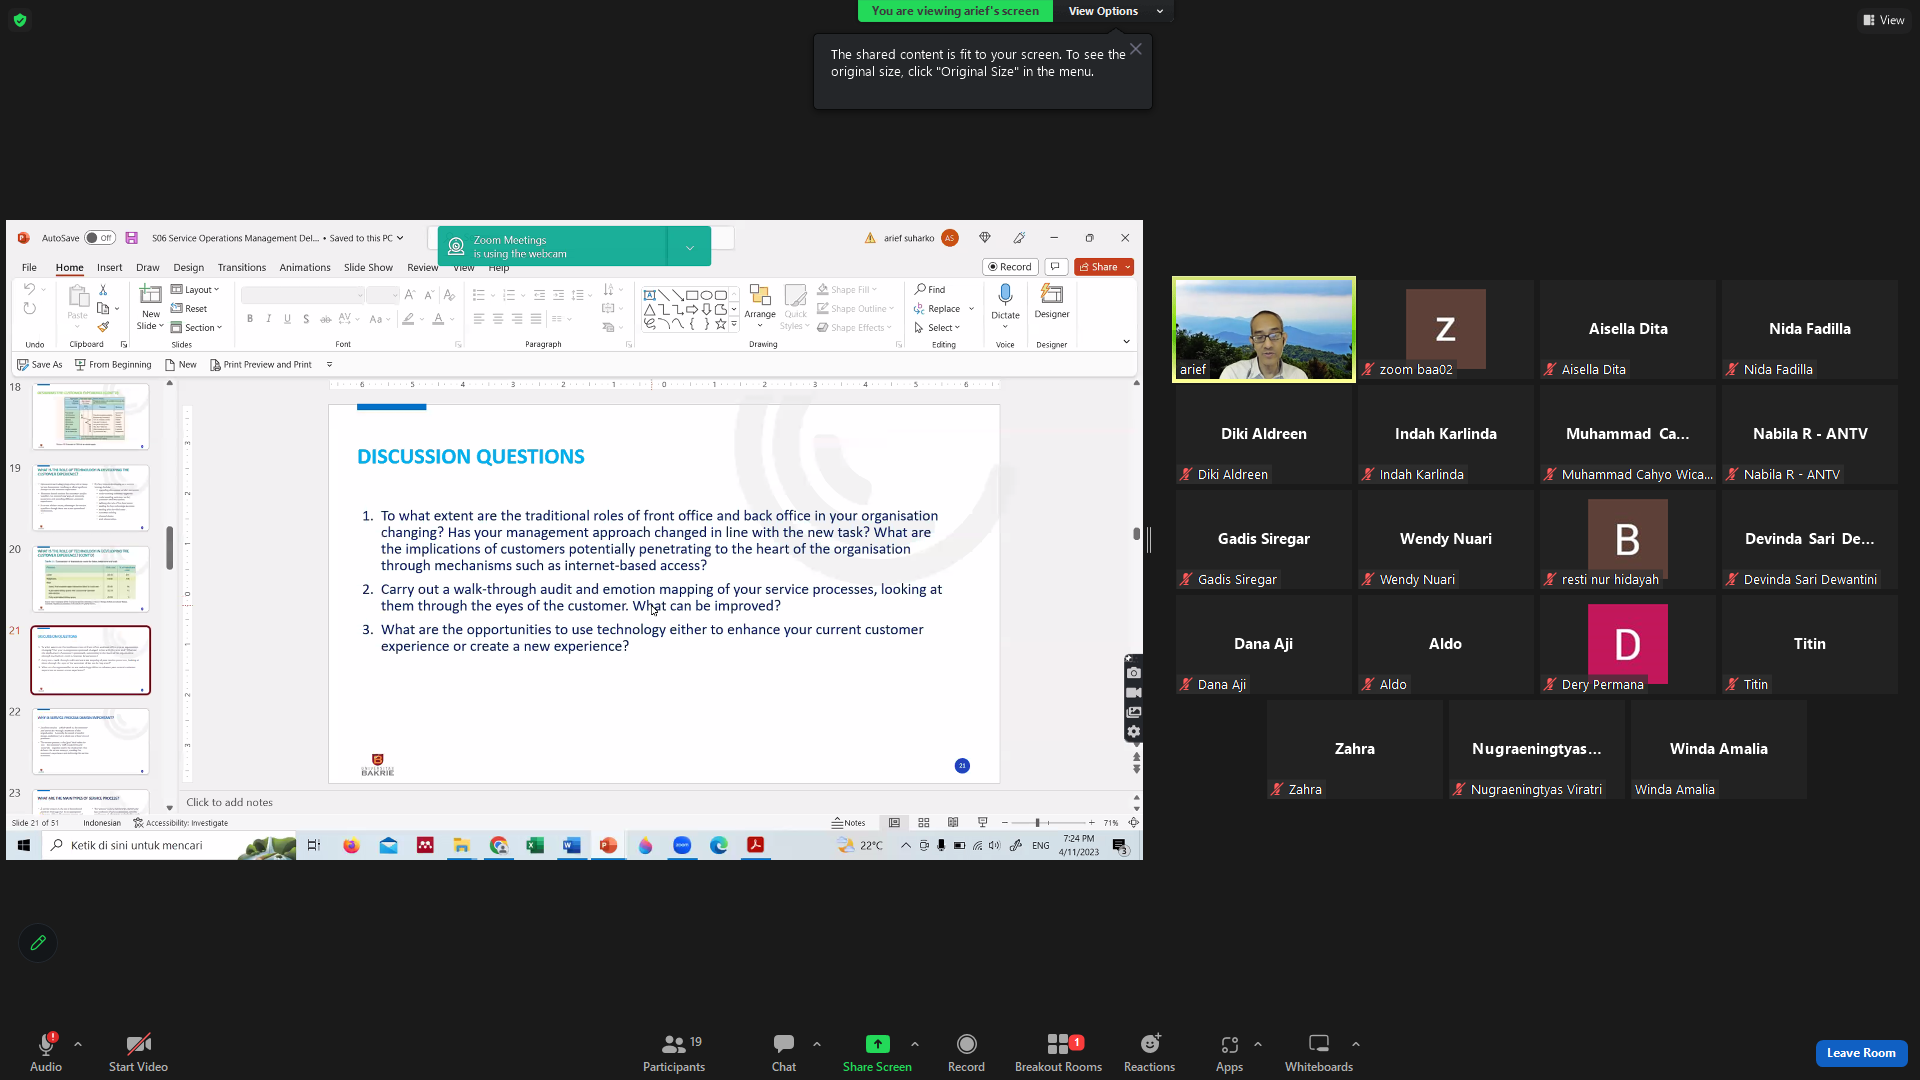Switch to Slide Sorter view
This screenshot has width=1920, height=1080.
924,823
